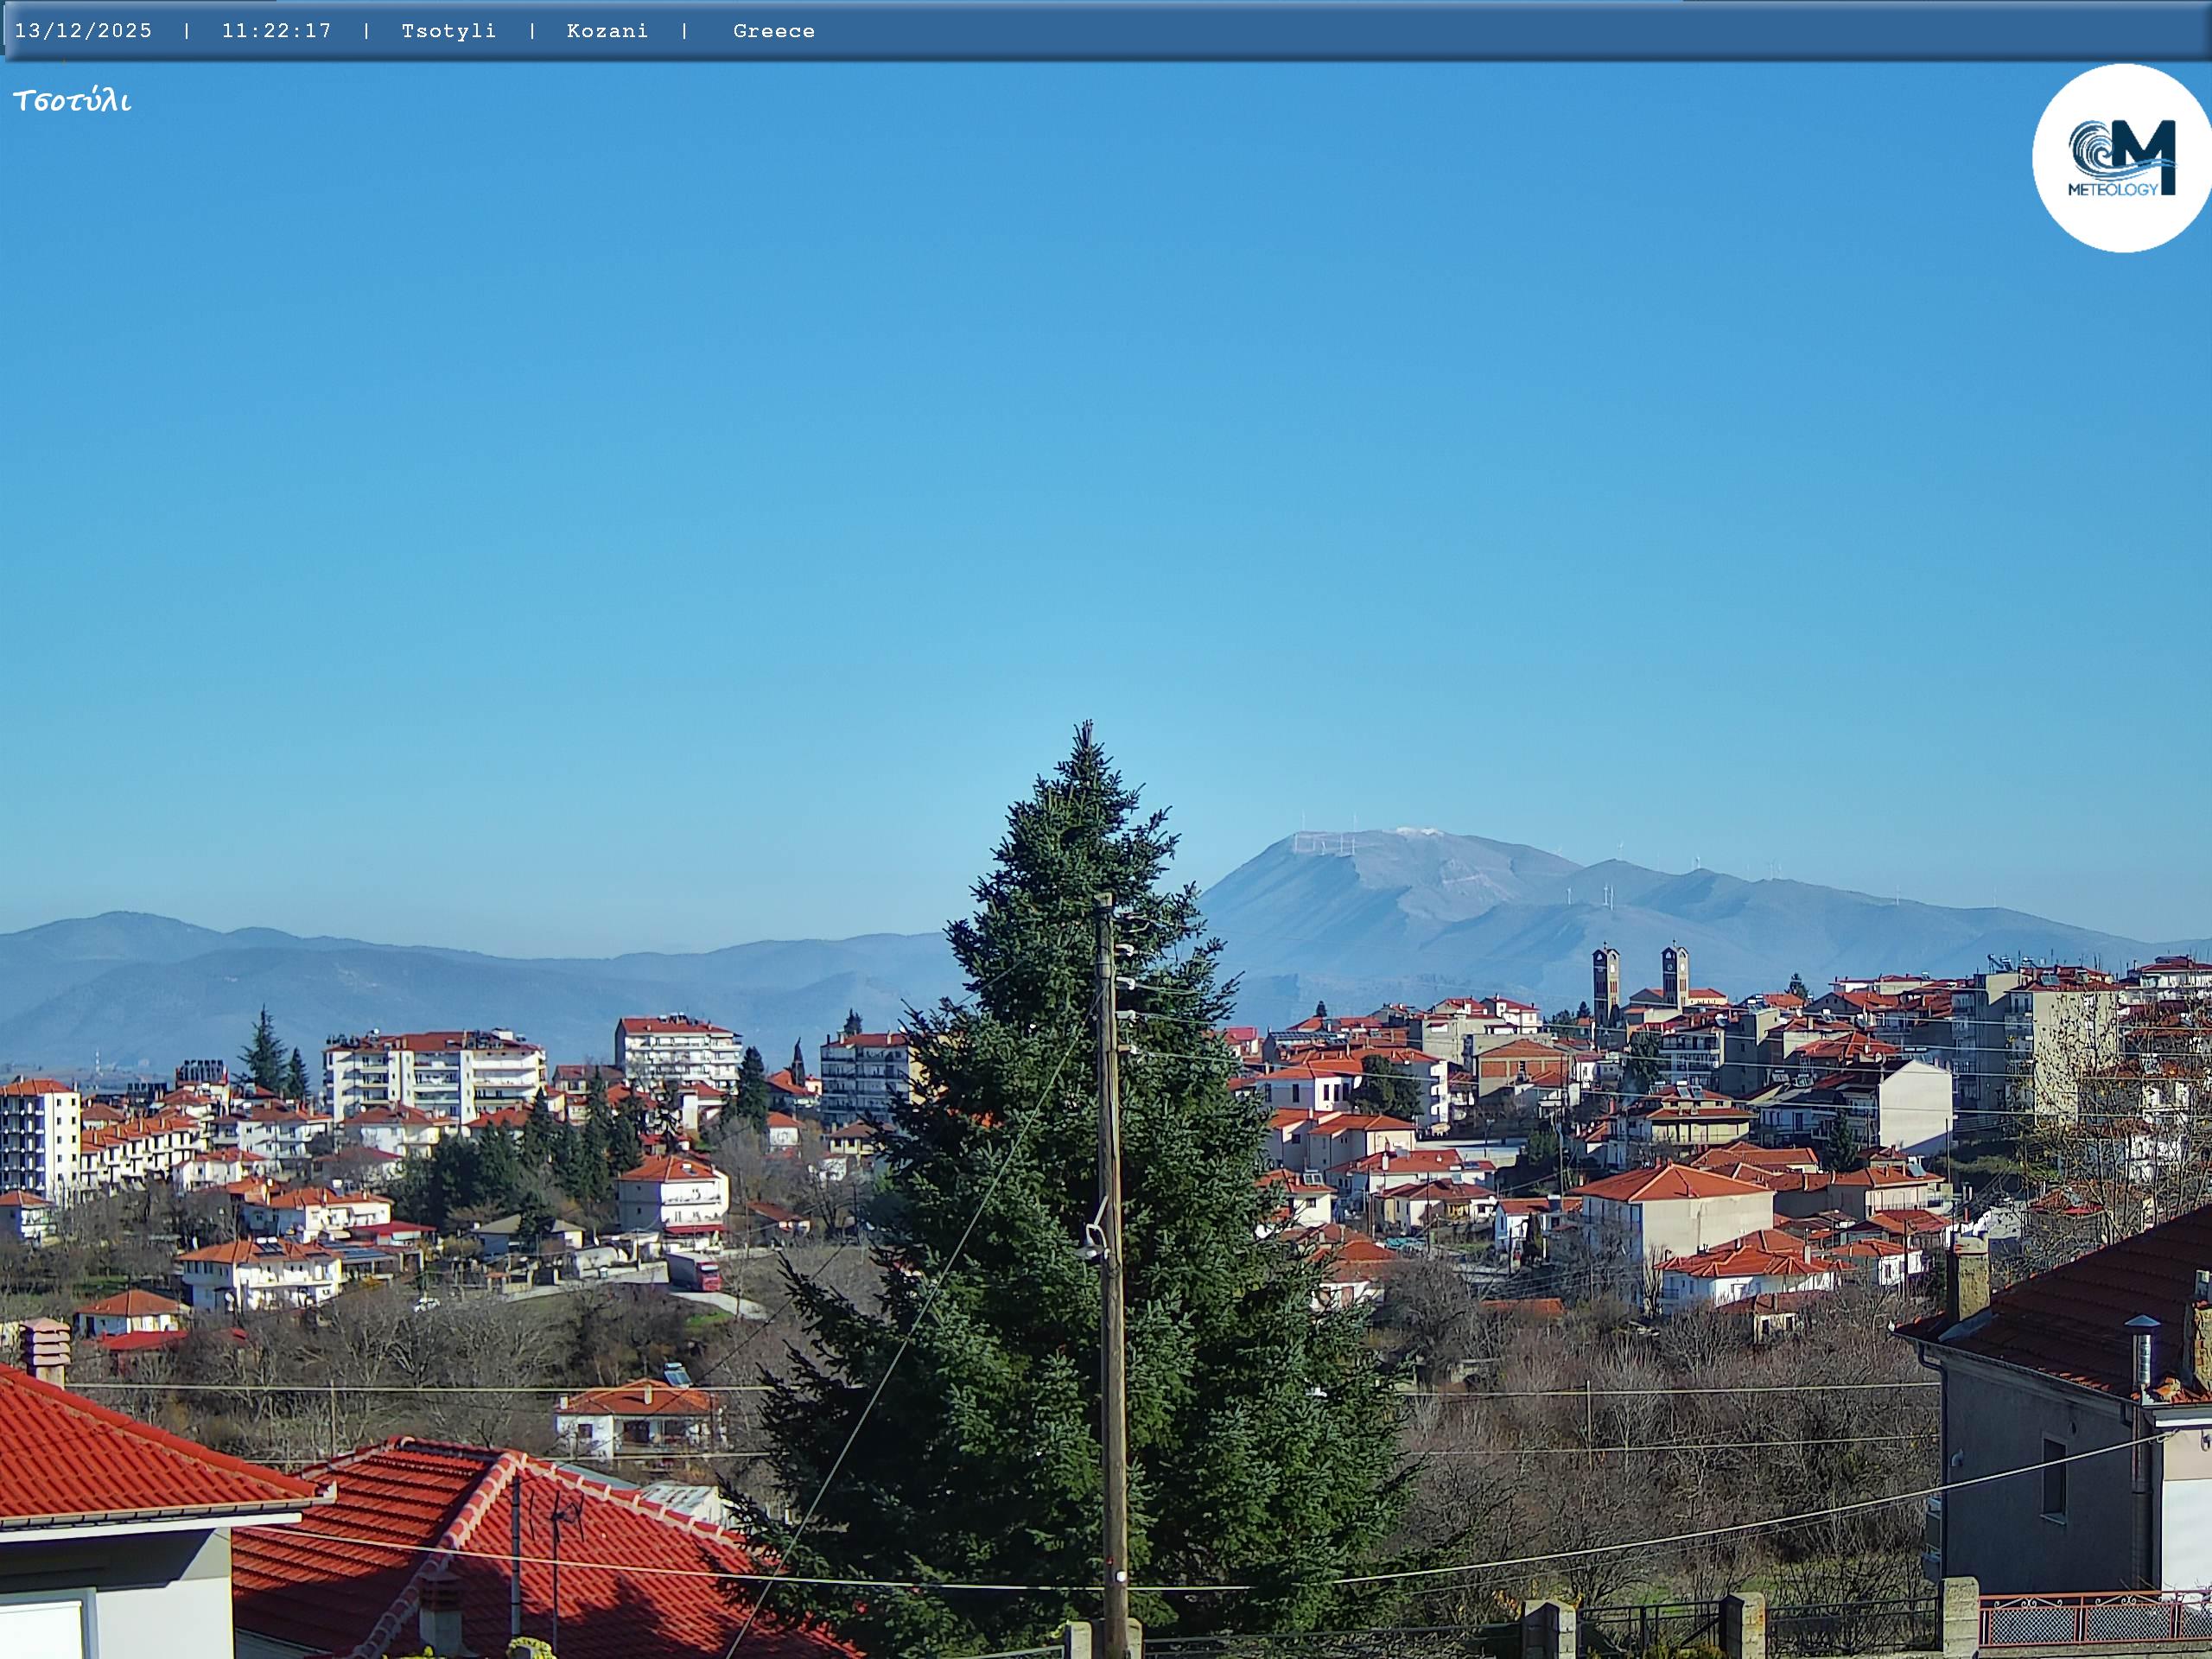Click the Kozani text in header

607,31
